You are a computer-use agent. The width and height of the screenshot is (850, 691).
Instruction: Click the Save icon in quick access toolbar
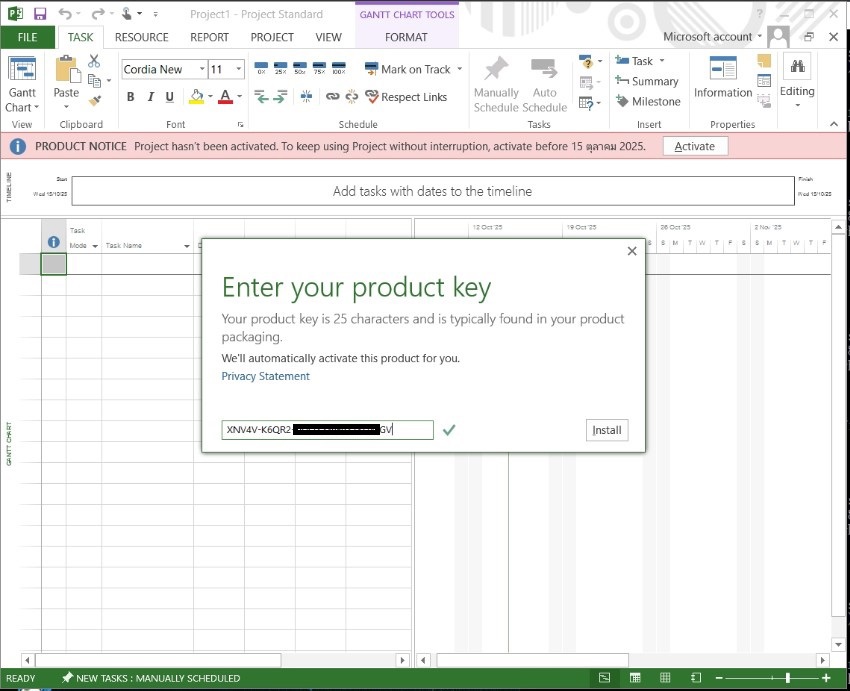[40, 14]
